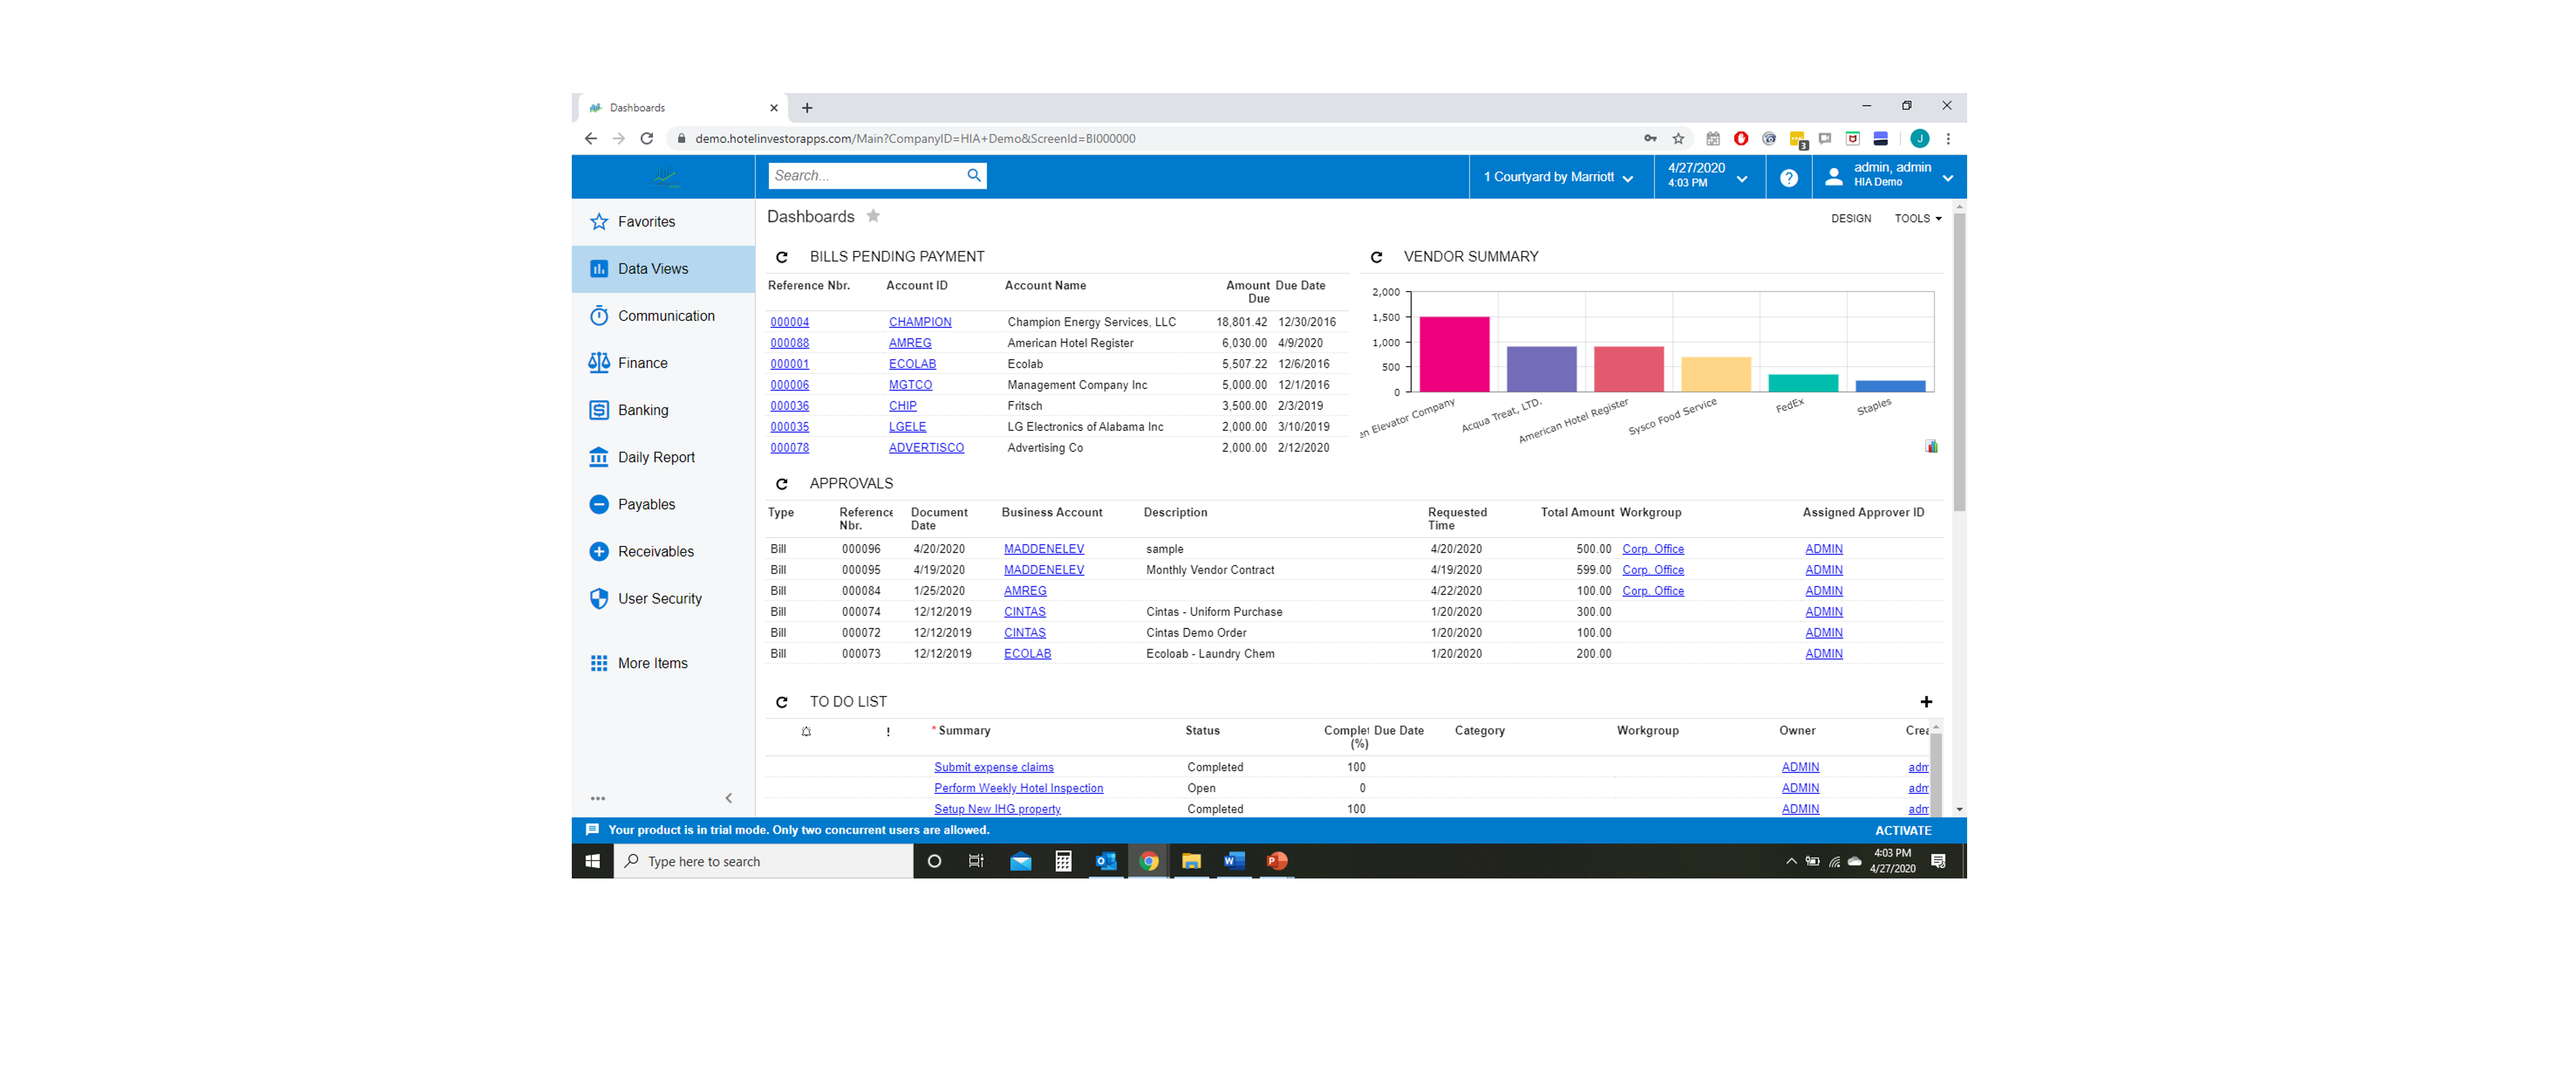This screenshot has height=1088, width=2576.
Task: Open MADDENELEV link for bill 000096
Action: click(1044, 549)
